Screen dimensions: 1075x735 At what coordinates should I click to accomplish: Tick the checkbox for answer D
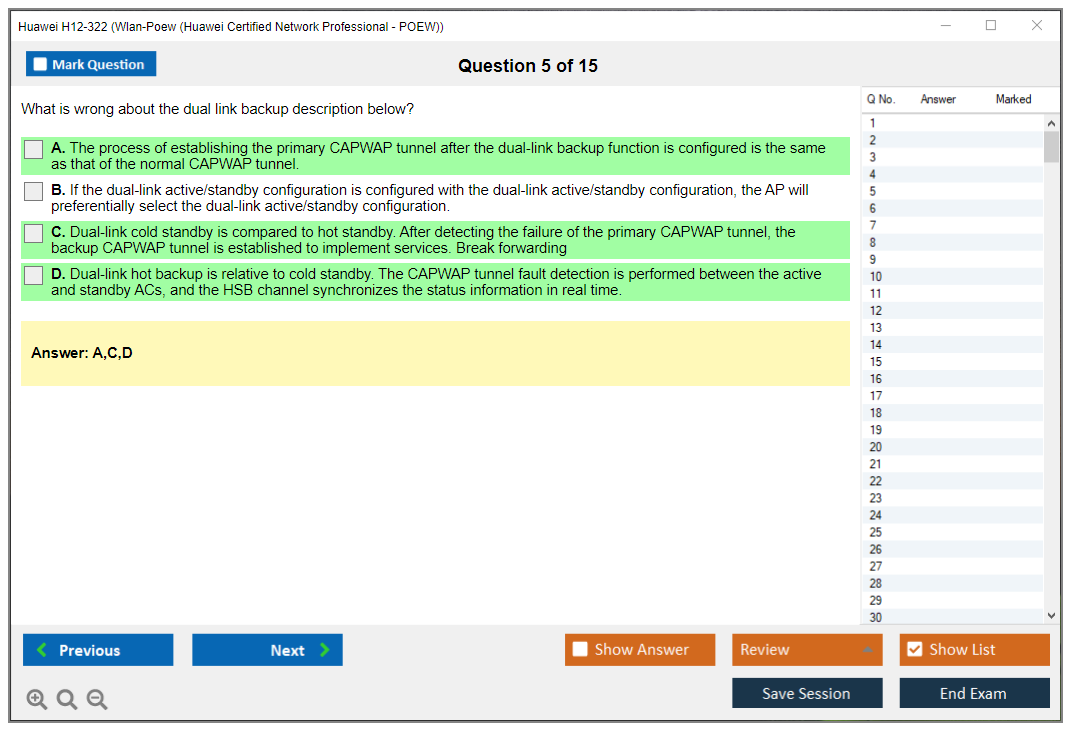pos(34,275)
